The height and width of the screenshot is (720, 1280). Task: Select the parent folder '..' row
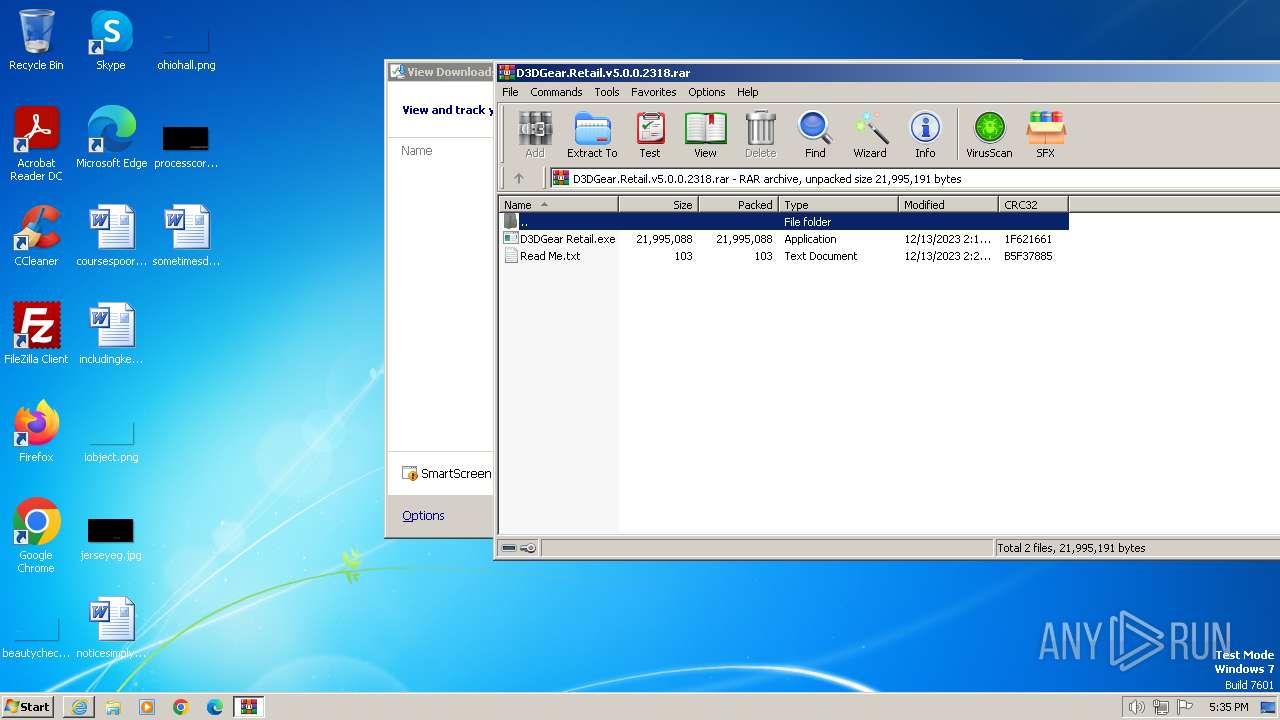click(784, 222)
